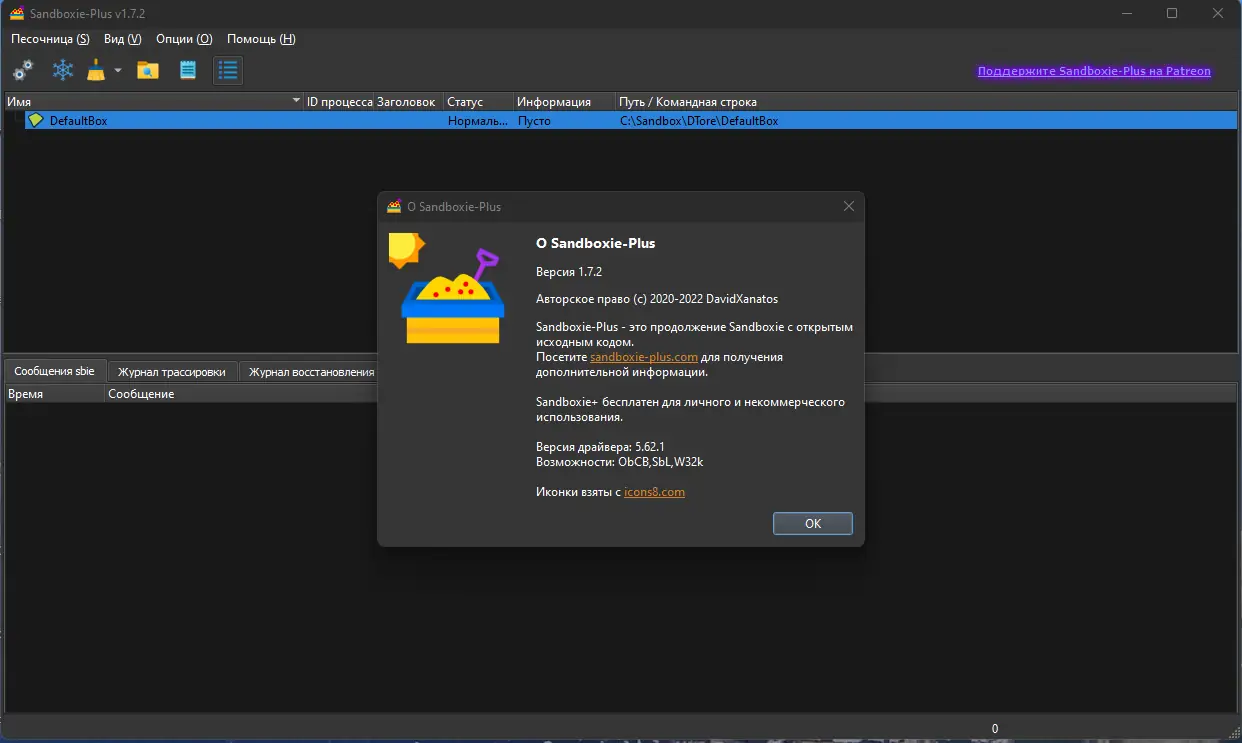The width and height of the screenshot is (1242, 743).
Task: Sort by the Заголовок column header
Action: [408, 101]
